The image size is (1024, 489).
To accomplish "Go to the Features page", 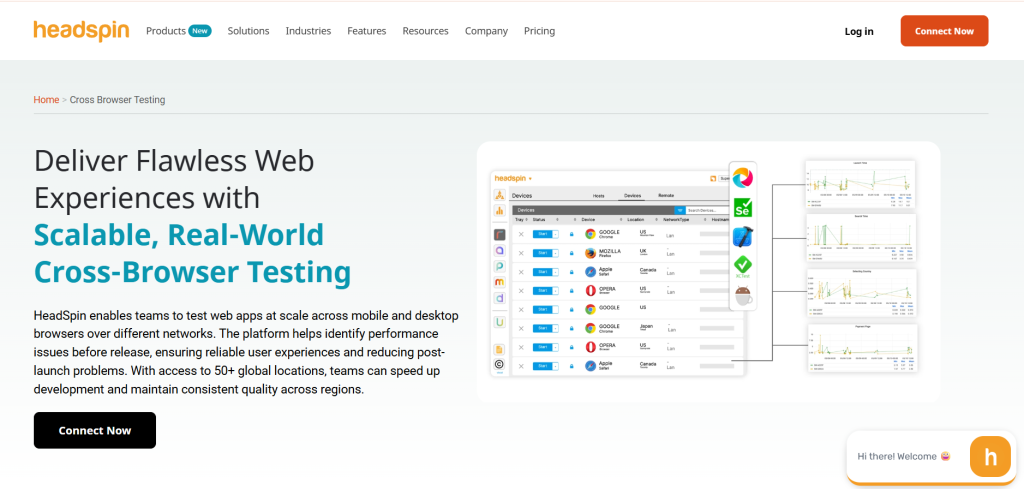I will pos(366,31).
